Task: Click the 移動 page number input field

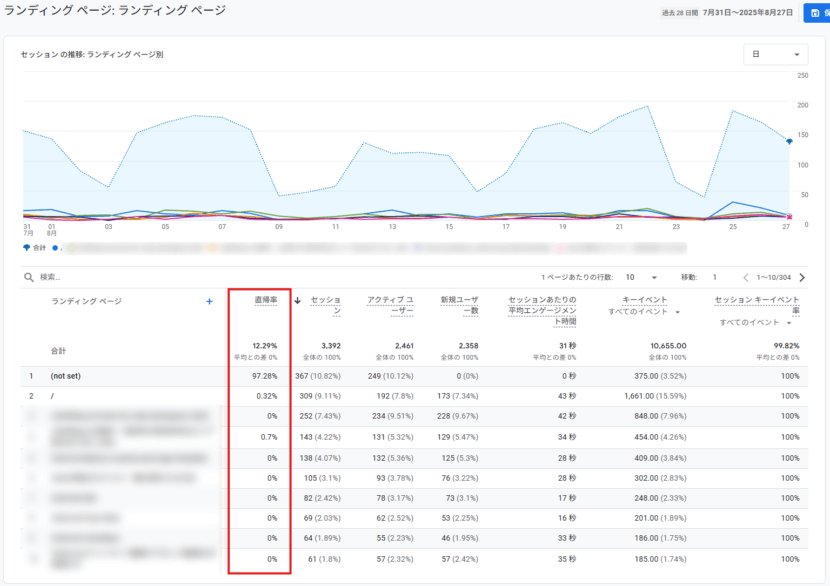Action: [x=715, y=277]
